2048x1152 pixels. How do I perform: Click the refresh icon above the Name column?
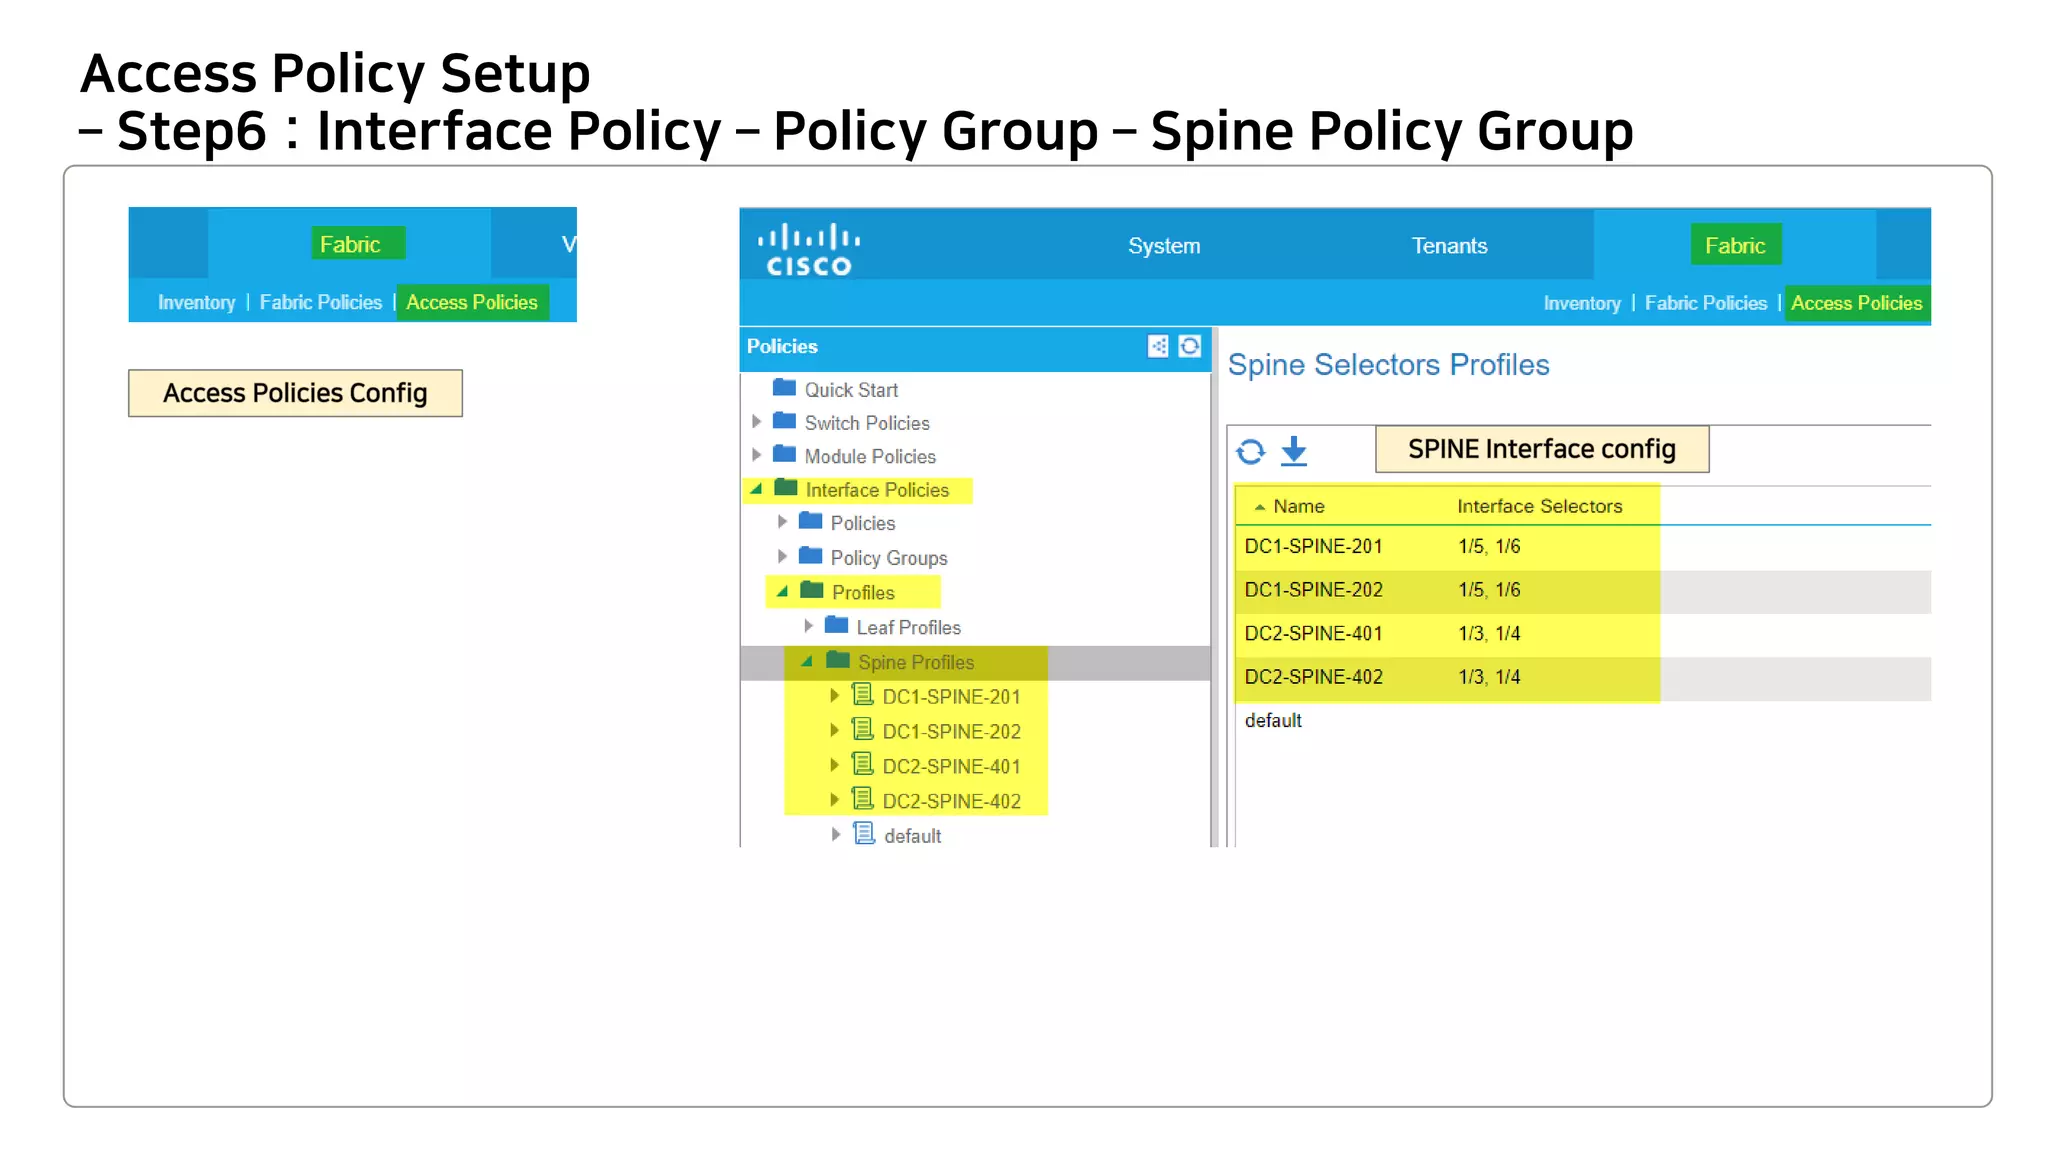click(1250, 452)
